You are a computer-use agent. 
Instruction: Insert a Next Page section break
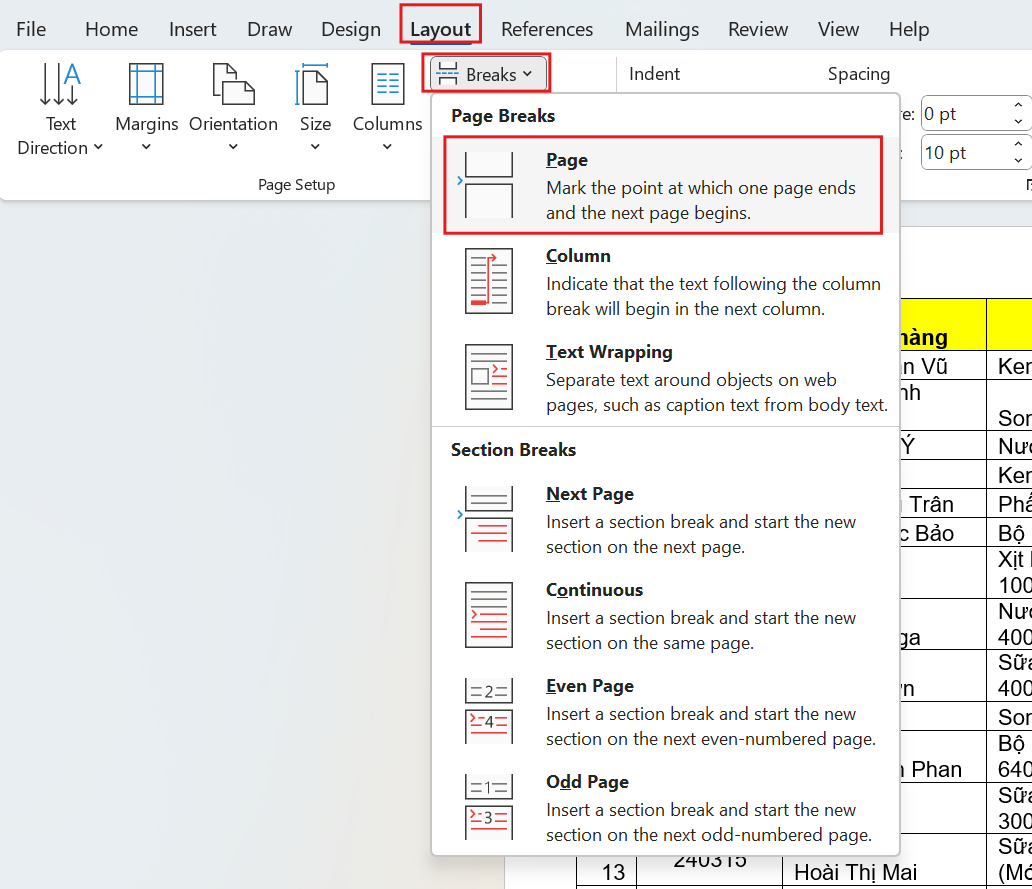point(665,520)
